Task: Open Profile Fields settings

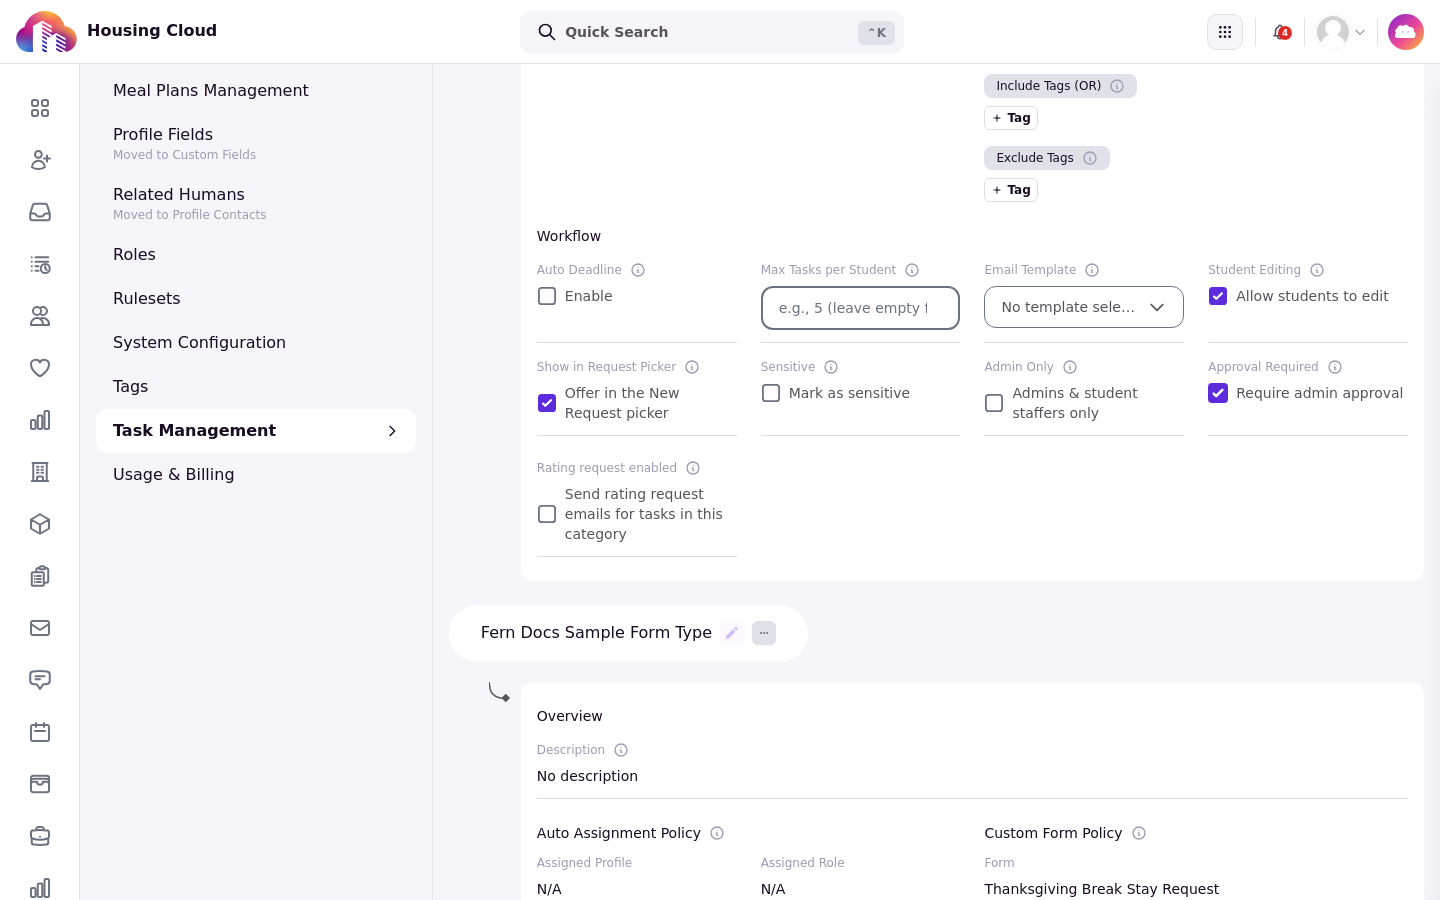Action: (256, 143)
